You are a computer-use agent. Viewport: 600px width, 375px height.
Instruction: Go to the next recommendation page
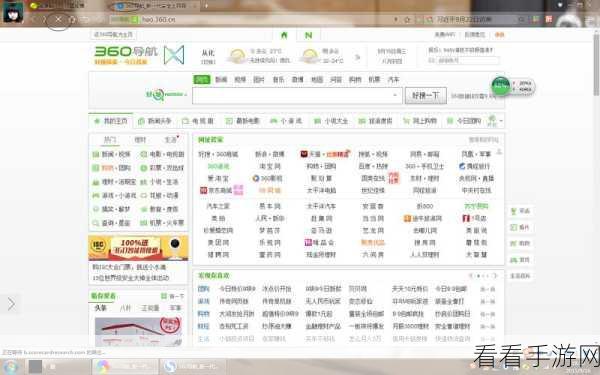click(x=495, y=276)
